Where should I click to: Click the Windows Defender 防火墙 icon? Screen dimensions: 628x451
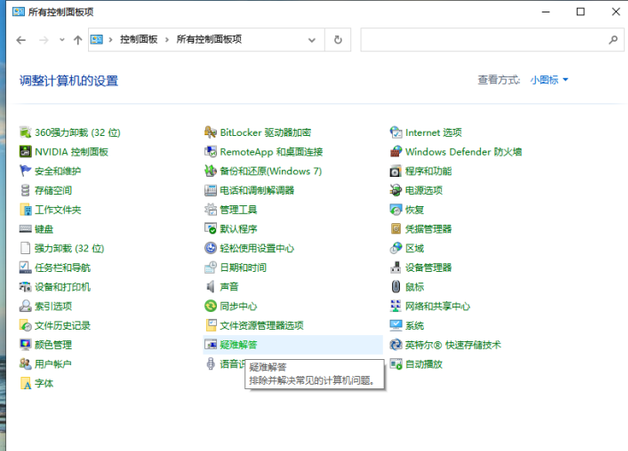click(x=396, y=151)
